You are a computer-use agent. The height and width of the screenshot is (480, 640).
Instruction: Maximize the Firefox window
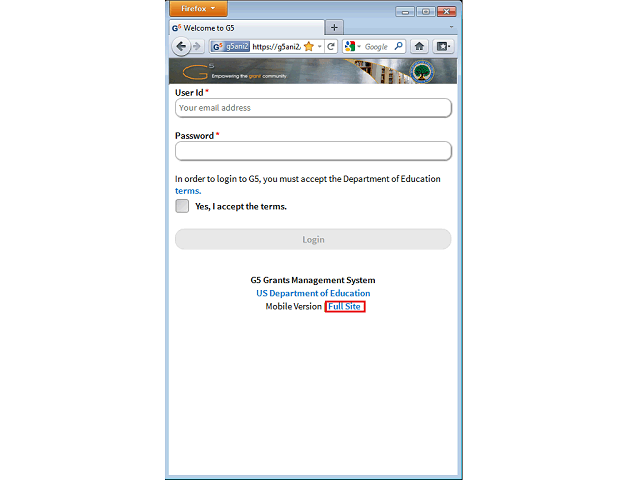[x=425, y=11]
